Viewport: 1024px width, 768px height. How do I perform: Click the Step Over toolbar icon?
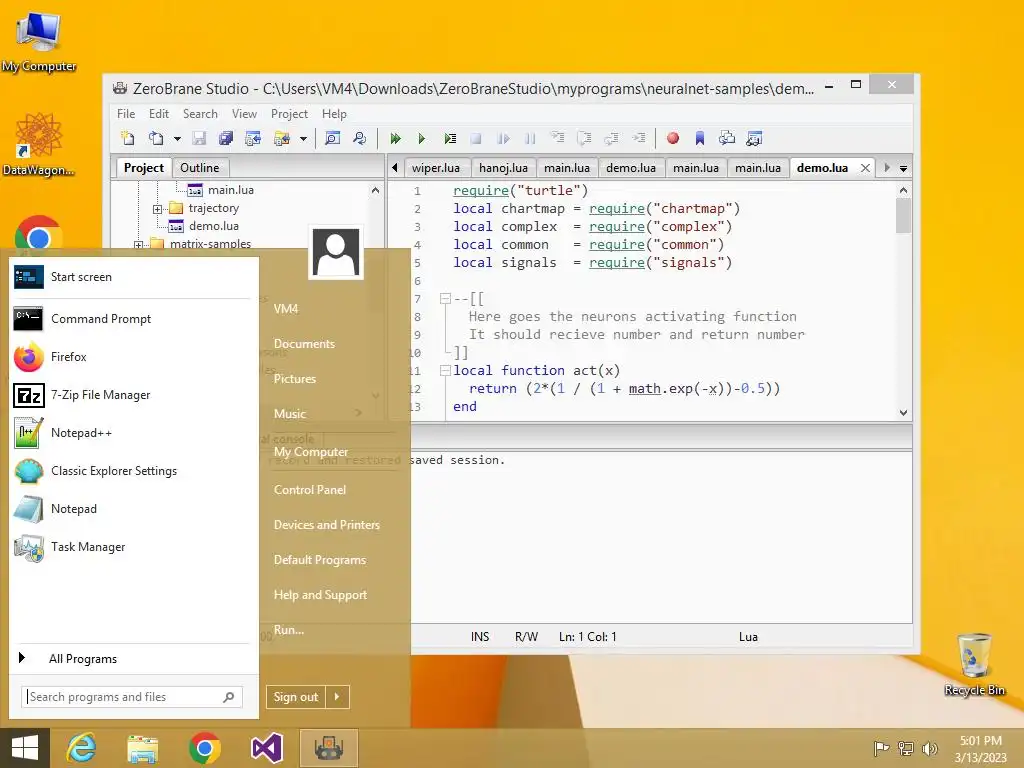pyautogui.click(x=584, y=138)
